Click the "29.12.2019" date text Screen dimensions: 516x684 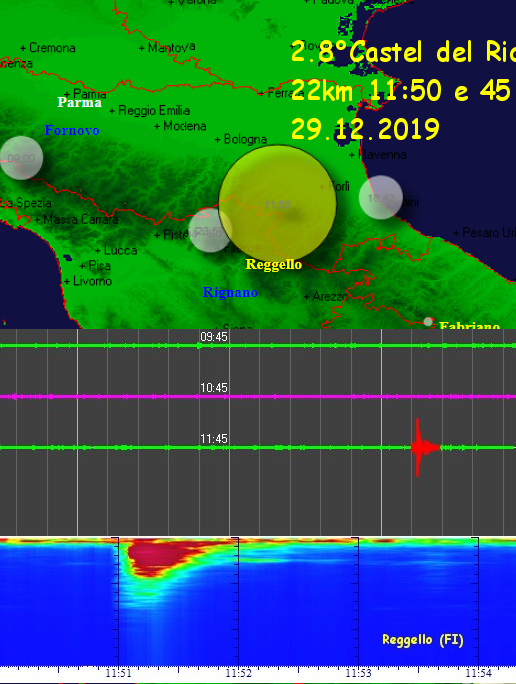tap(365, 129)
